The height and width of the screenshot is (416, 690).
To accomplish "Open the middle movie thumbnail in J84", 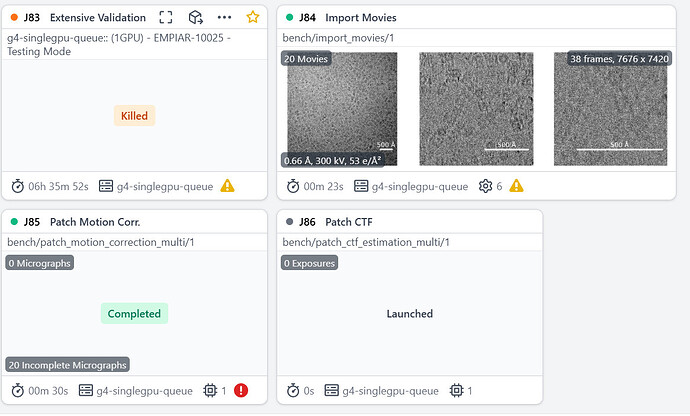I will pyautogui.click(x=476, y=108).
